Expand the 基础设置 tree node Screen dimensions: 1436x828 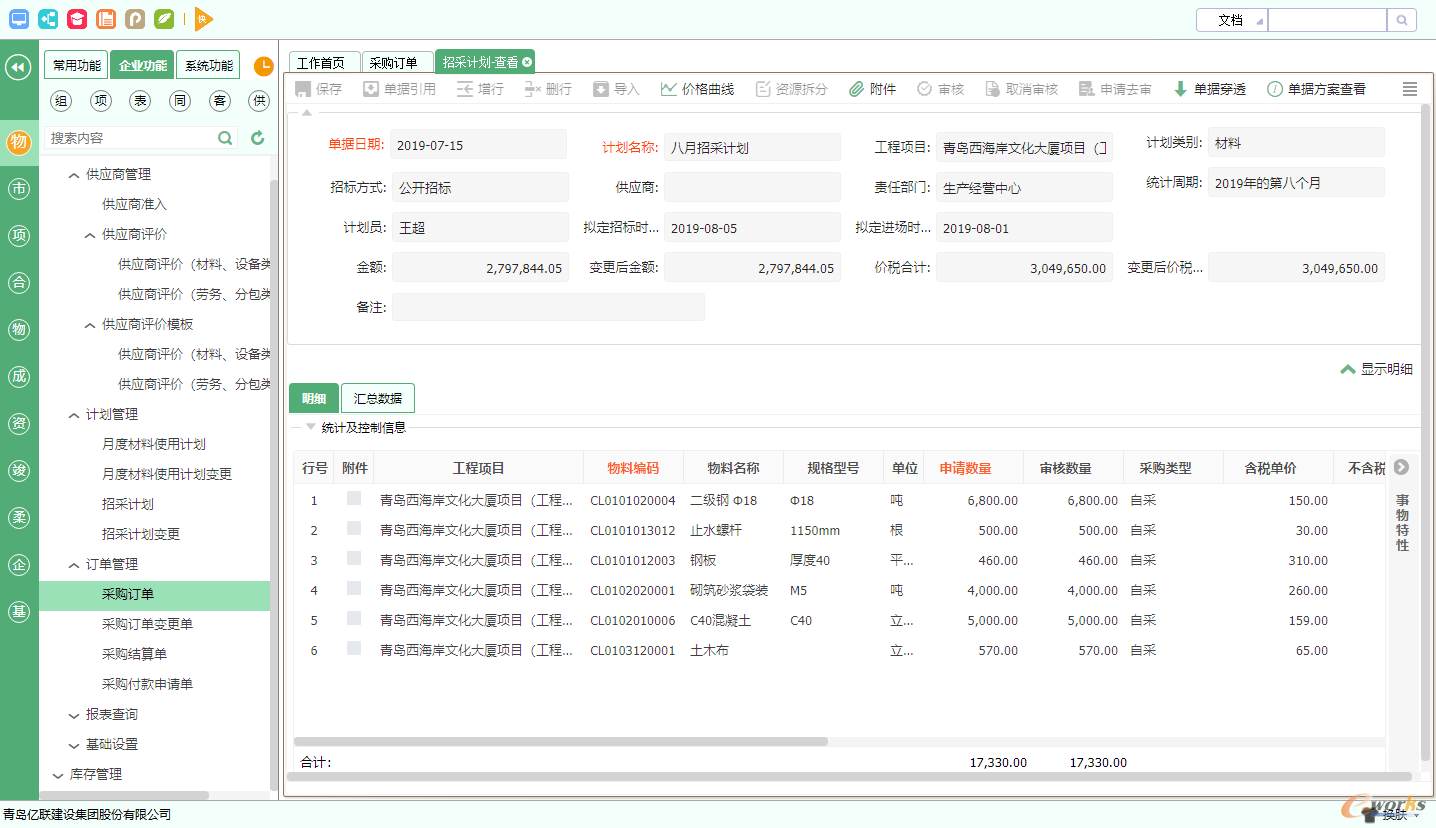pyautogui.click(x=74, y=745)
